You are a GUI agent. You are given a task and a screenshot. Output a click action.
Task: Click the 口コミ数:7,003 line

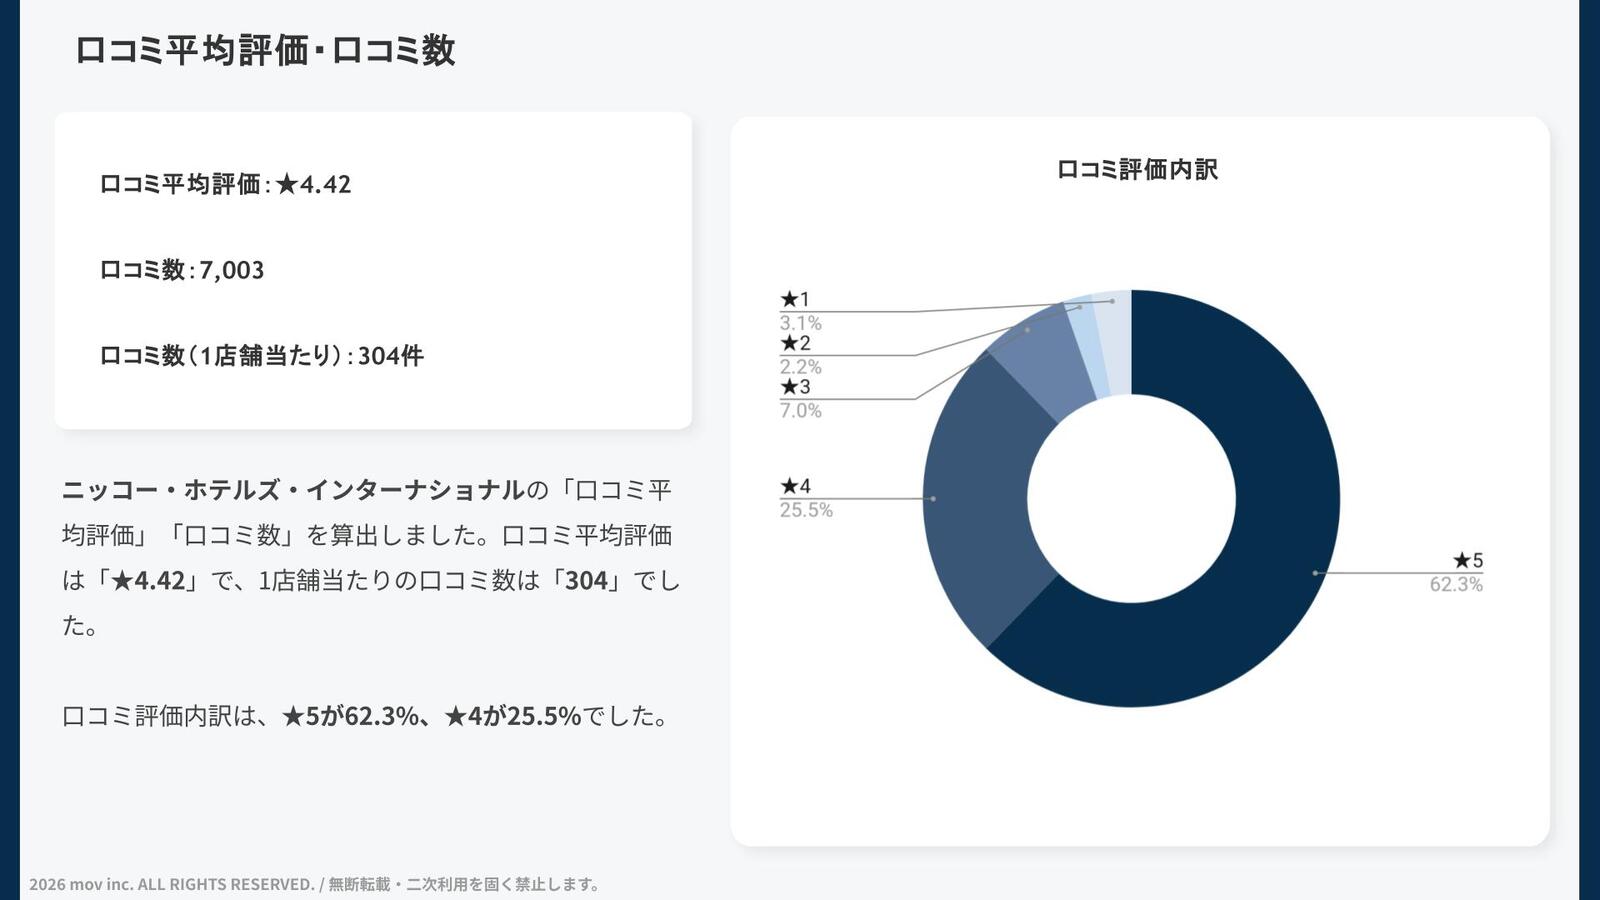pos(181,270)
